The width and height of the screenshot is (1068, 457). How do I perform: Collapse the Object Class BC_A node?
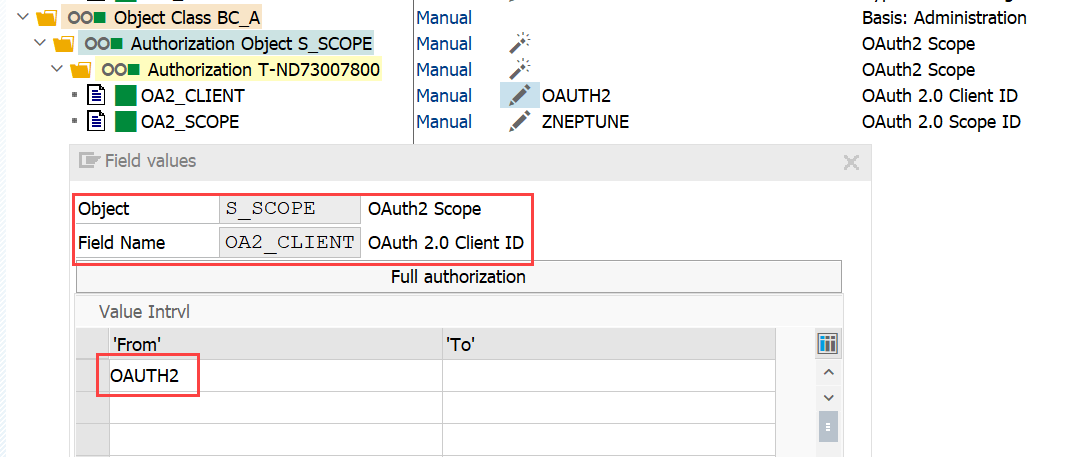(22, 16)
